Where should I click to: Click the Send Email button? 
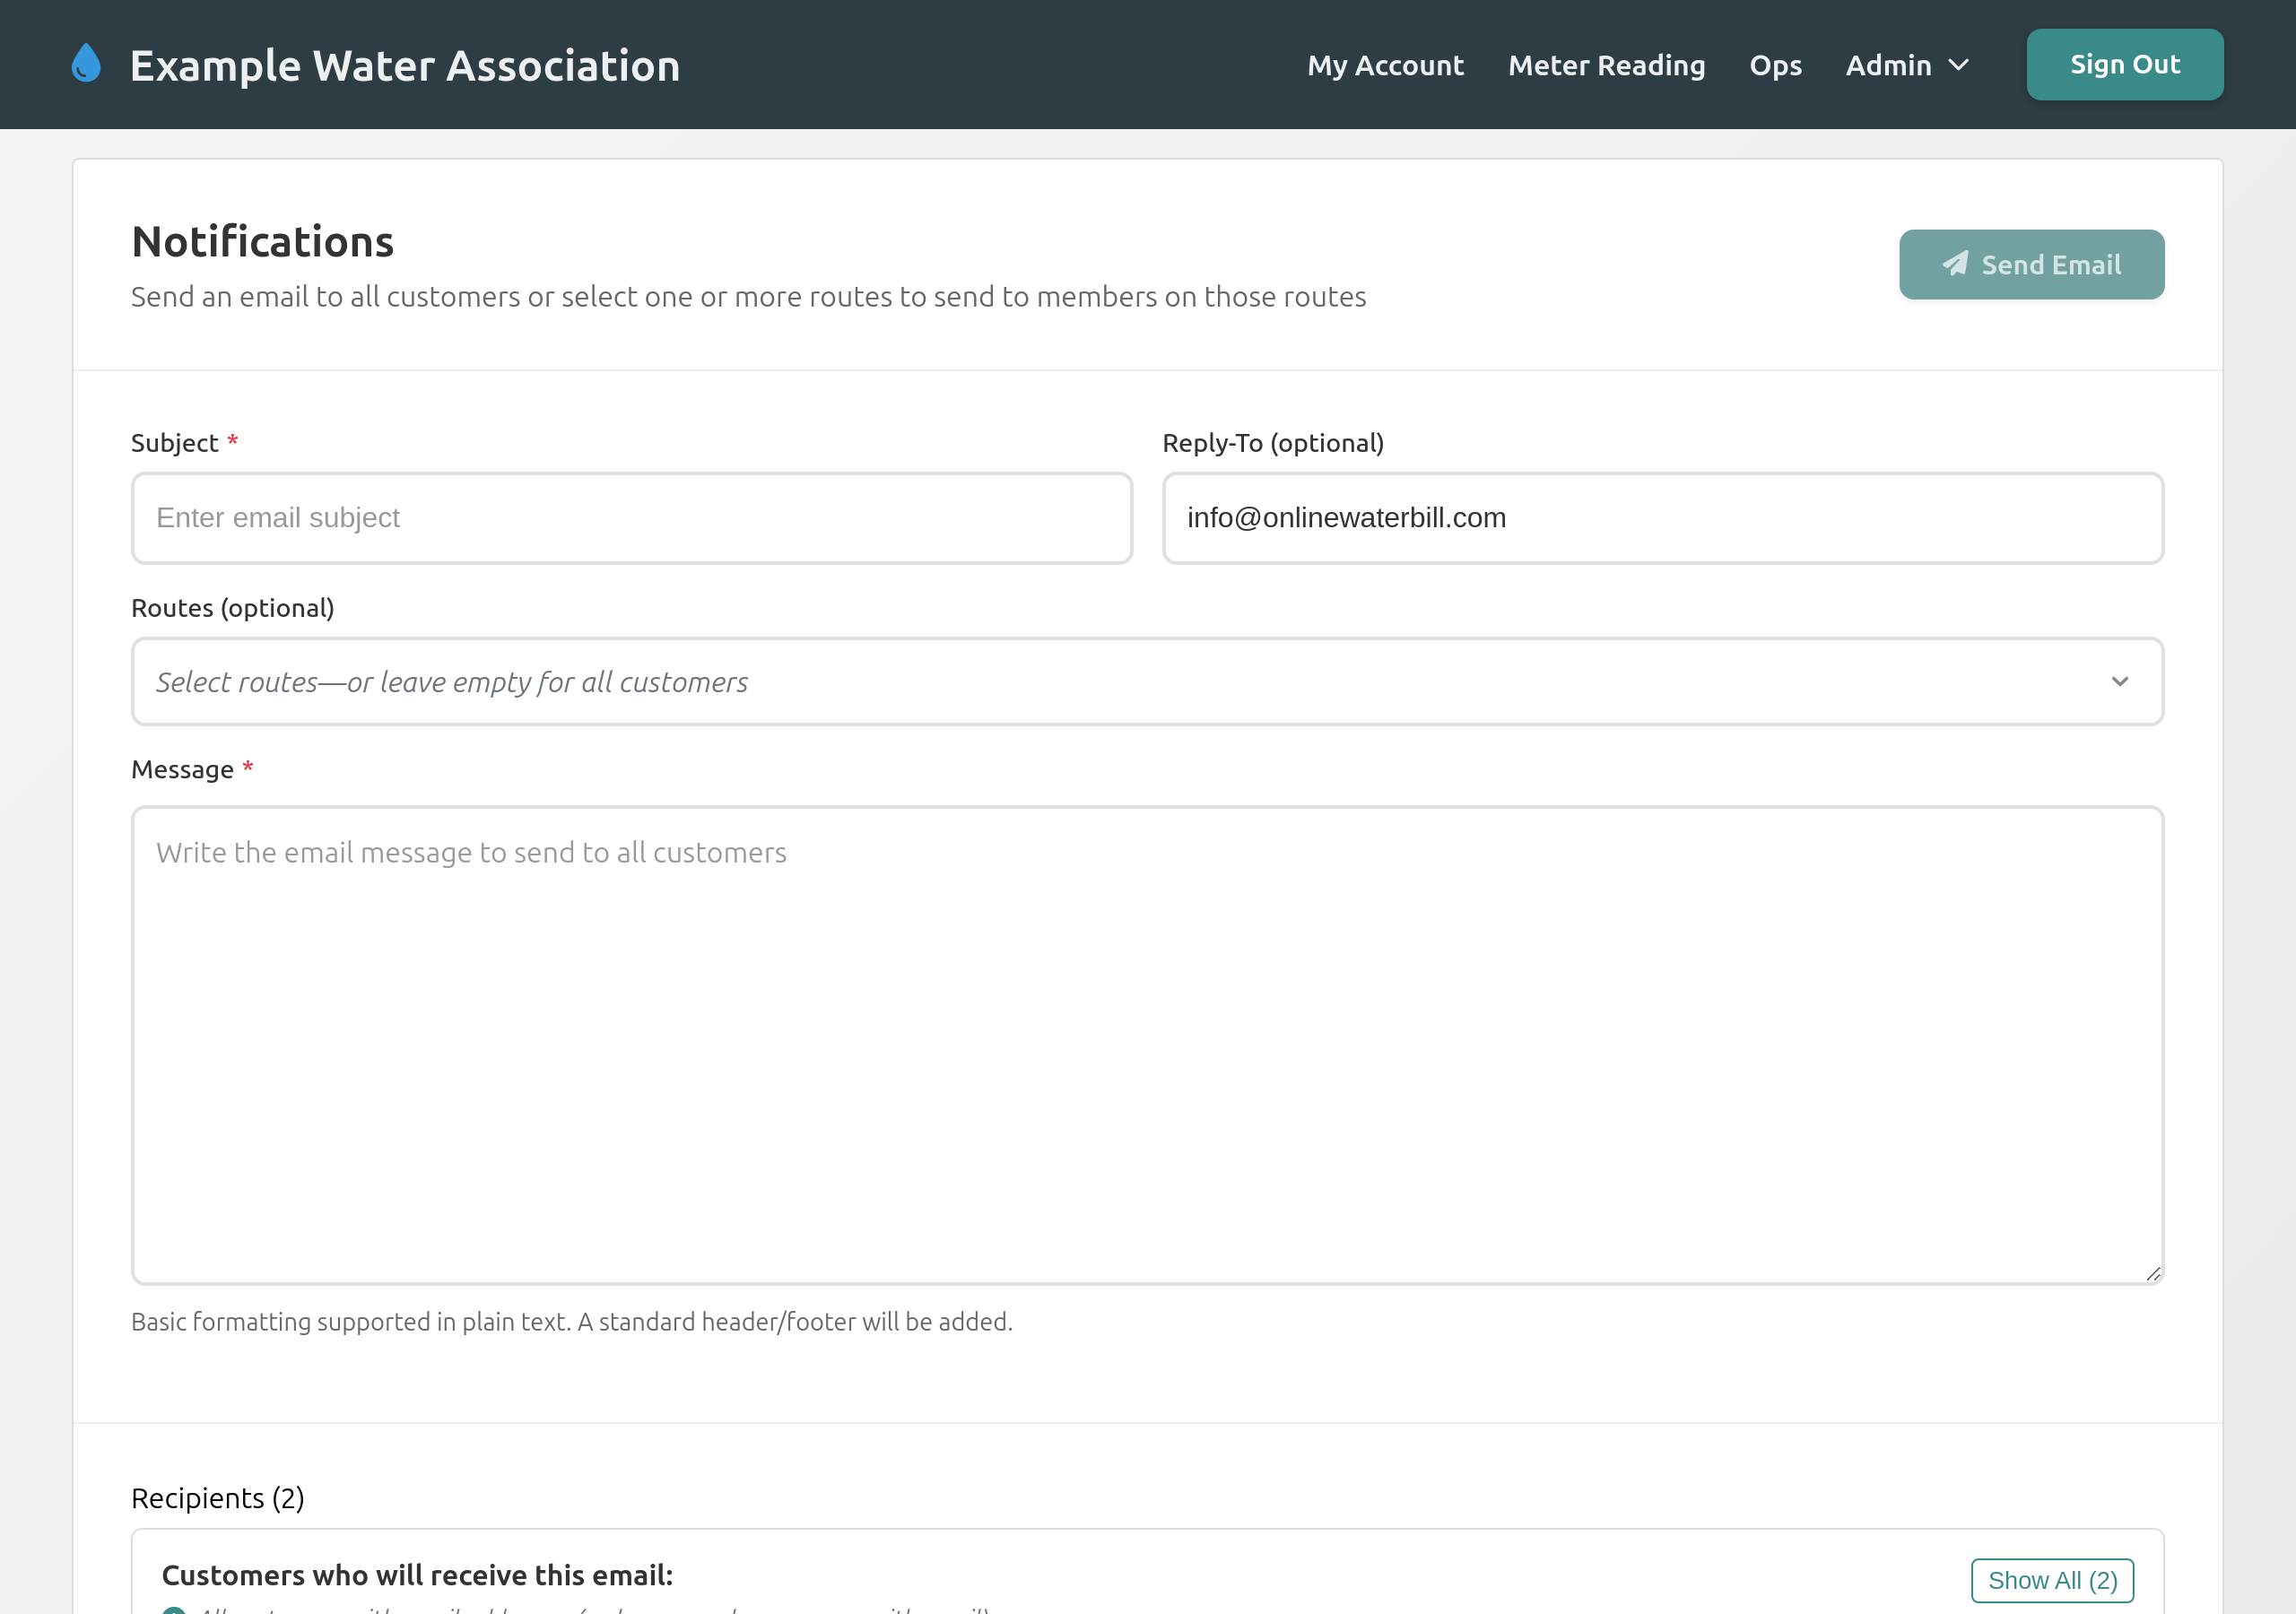[2031, 264]
